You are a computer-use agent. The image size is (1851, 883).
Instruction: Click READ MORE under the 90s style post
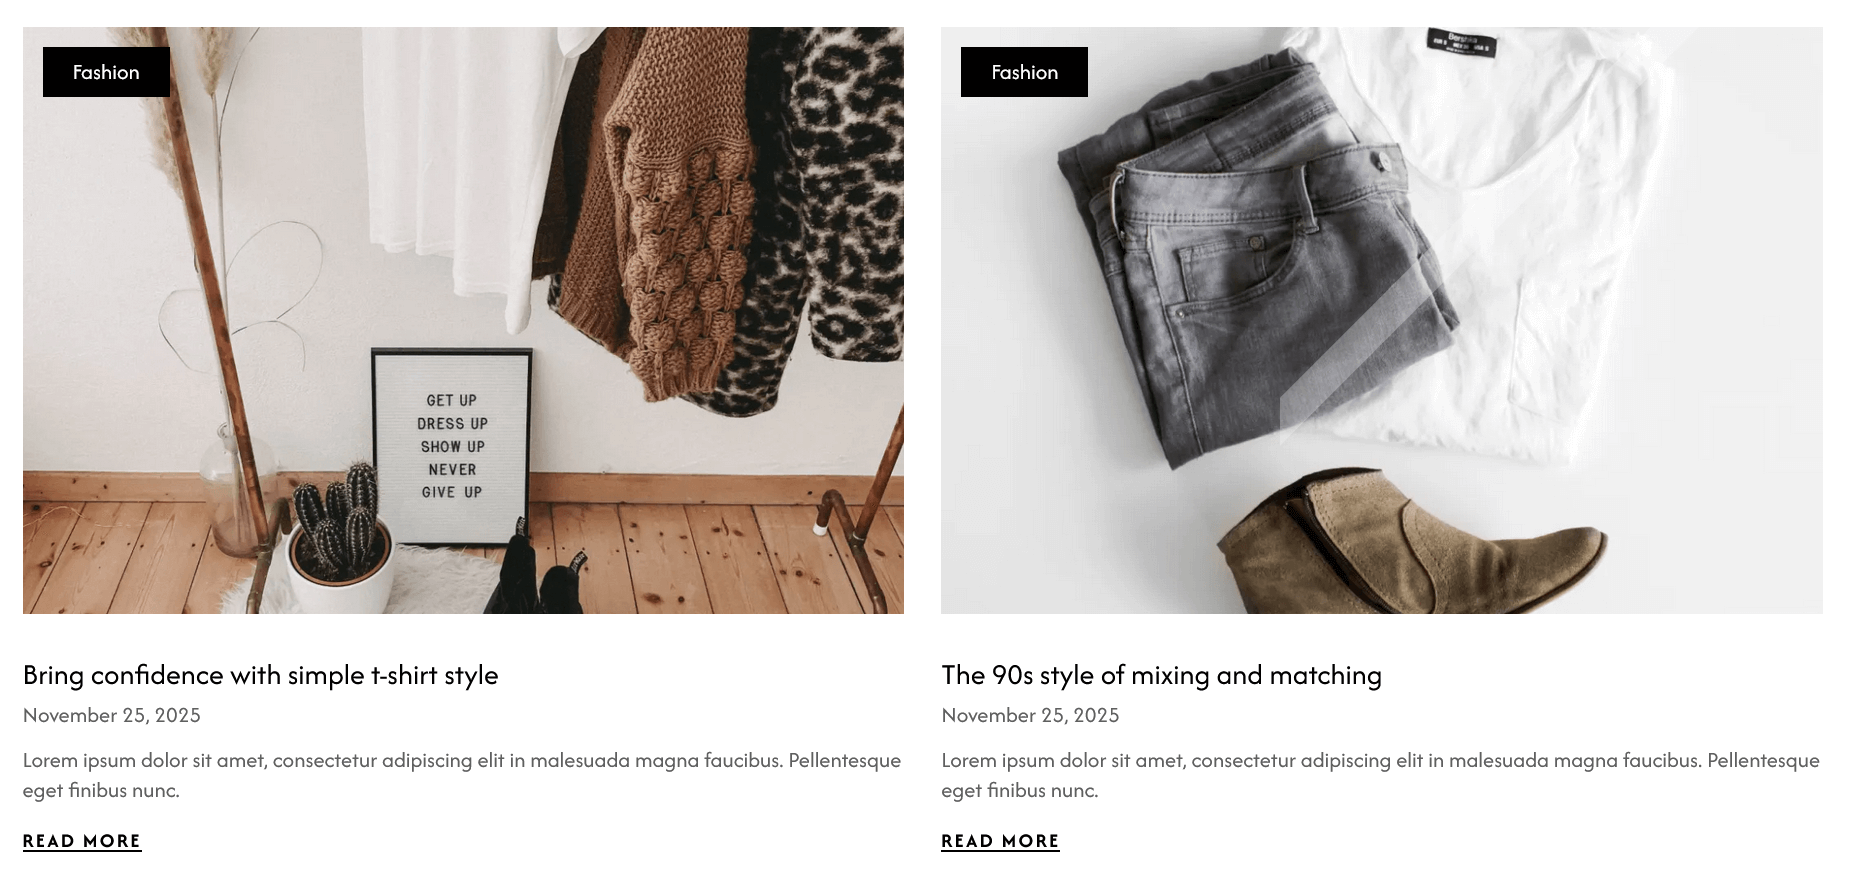pyautogui.click(x=1000, y=841)
